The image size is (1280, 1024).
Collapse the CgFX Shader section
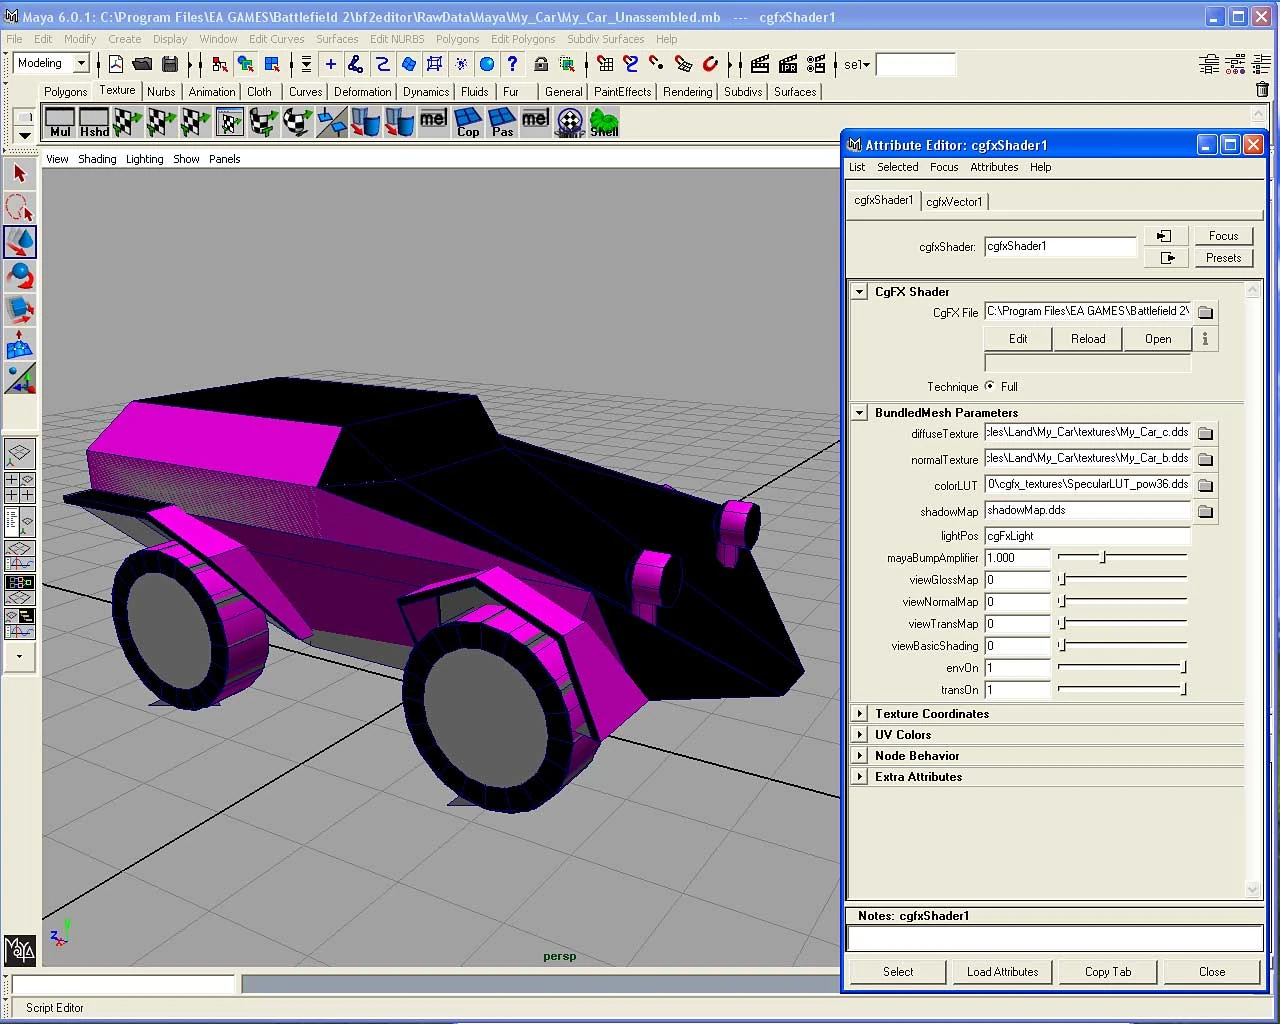point(859,292)
